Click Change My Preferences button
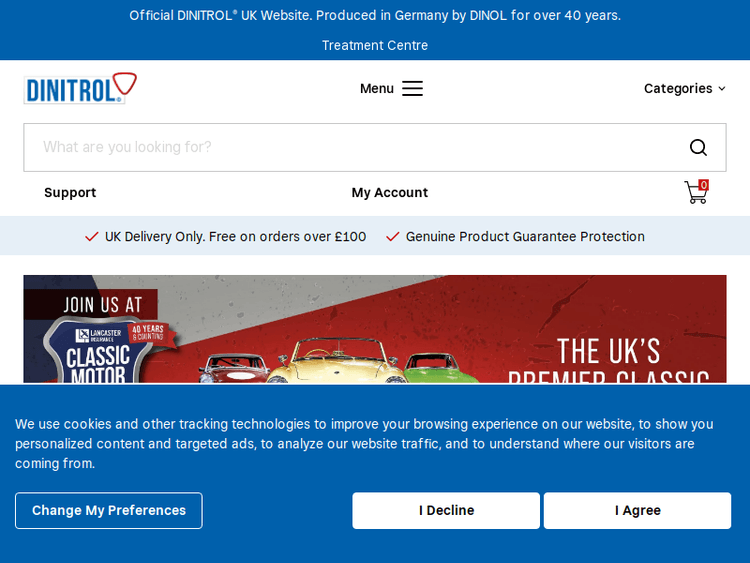This screenshot has width=750, height=563. click(x=109, y=510)
